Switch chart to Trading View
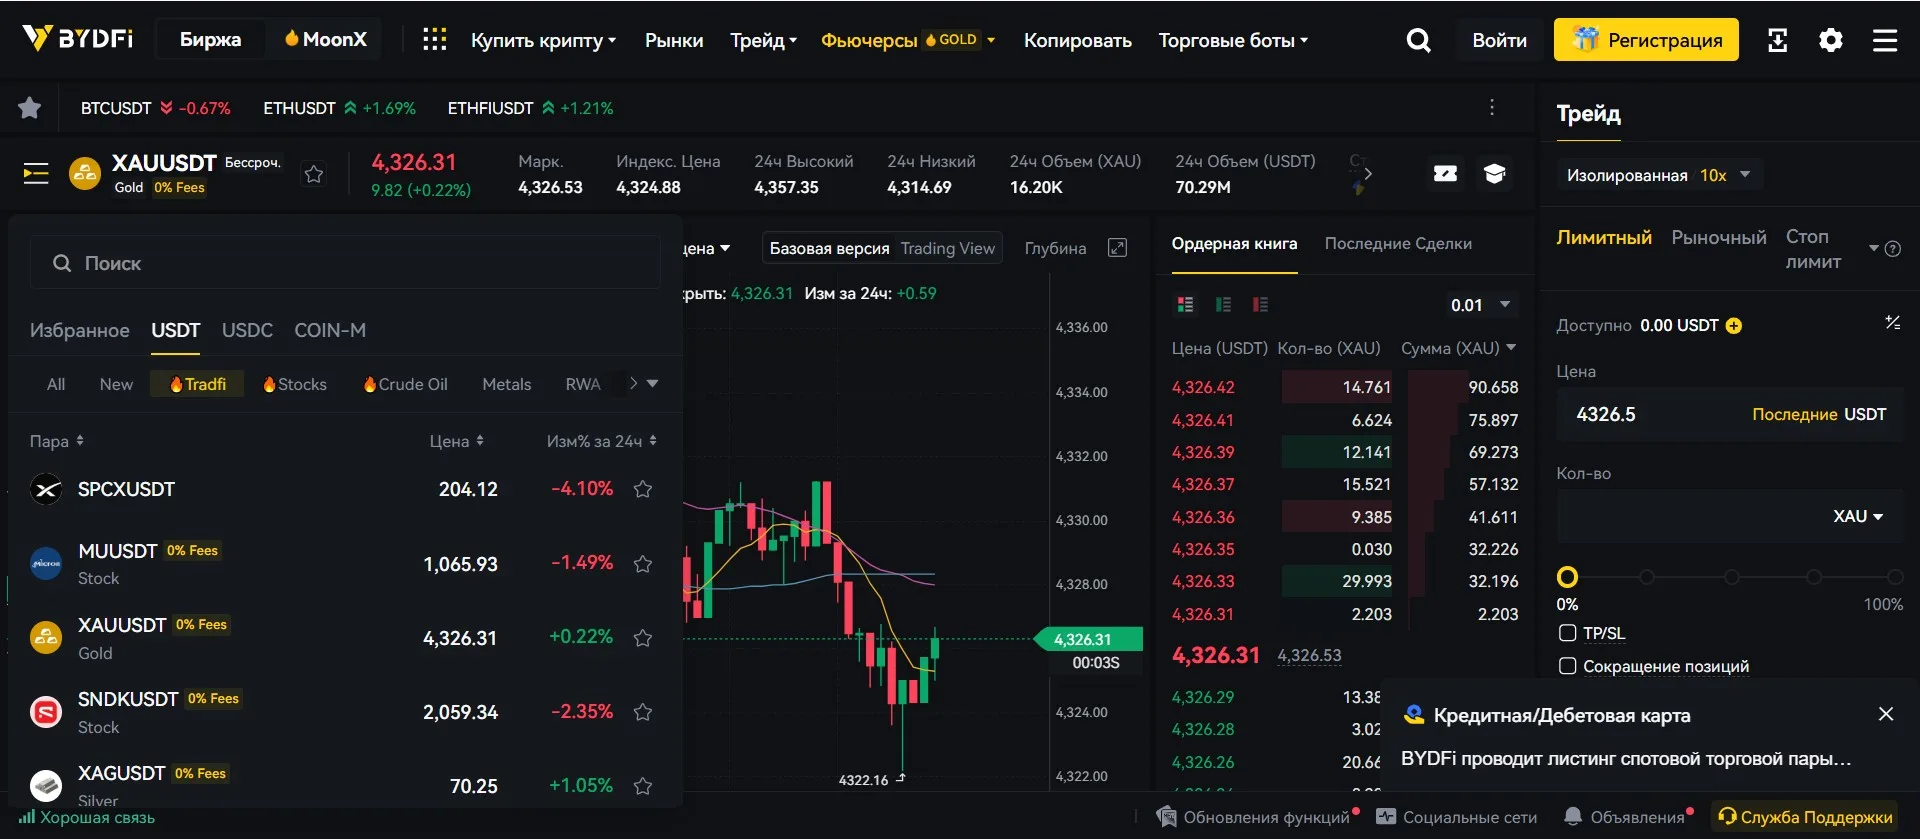The height and width of the screenshot is (839, 1920). (947, 248)
